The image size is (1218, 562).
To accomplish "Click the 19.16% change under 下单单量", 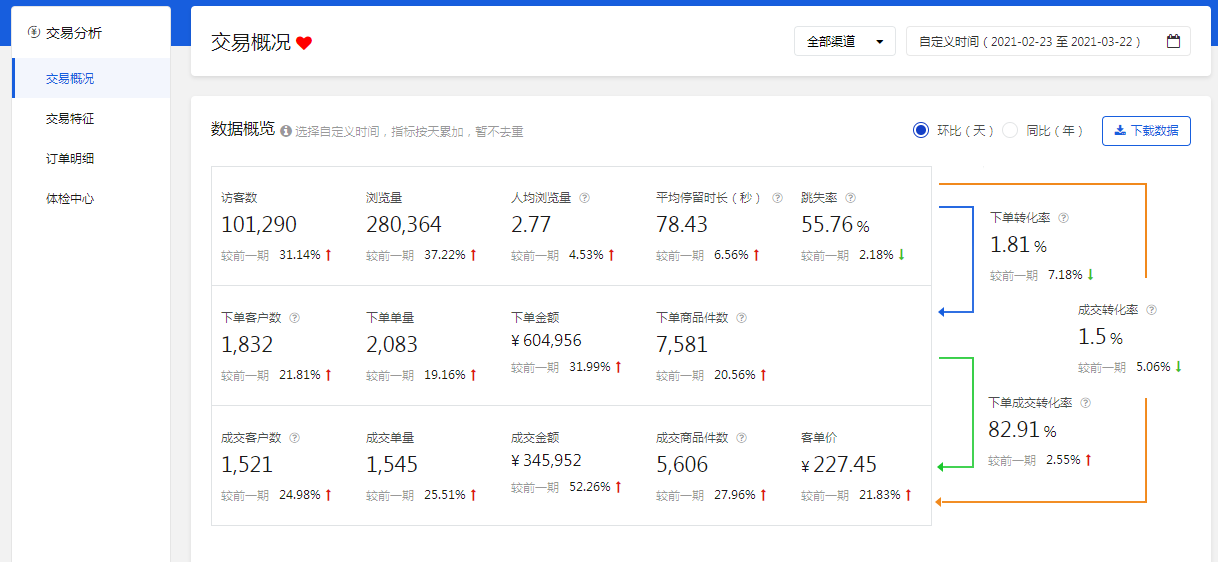I will click(445, 375).
